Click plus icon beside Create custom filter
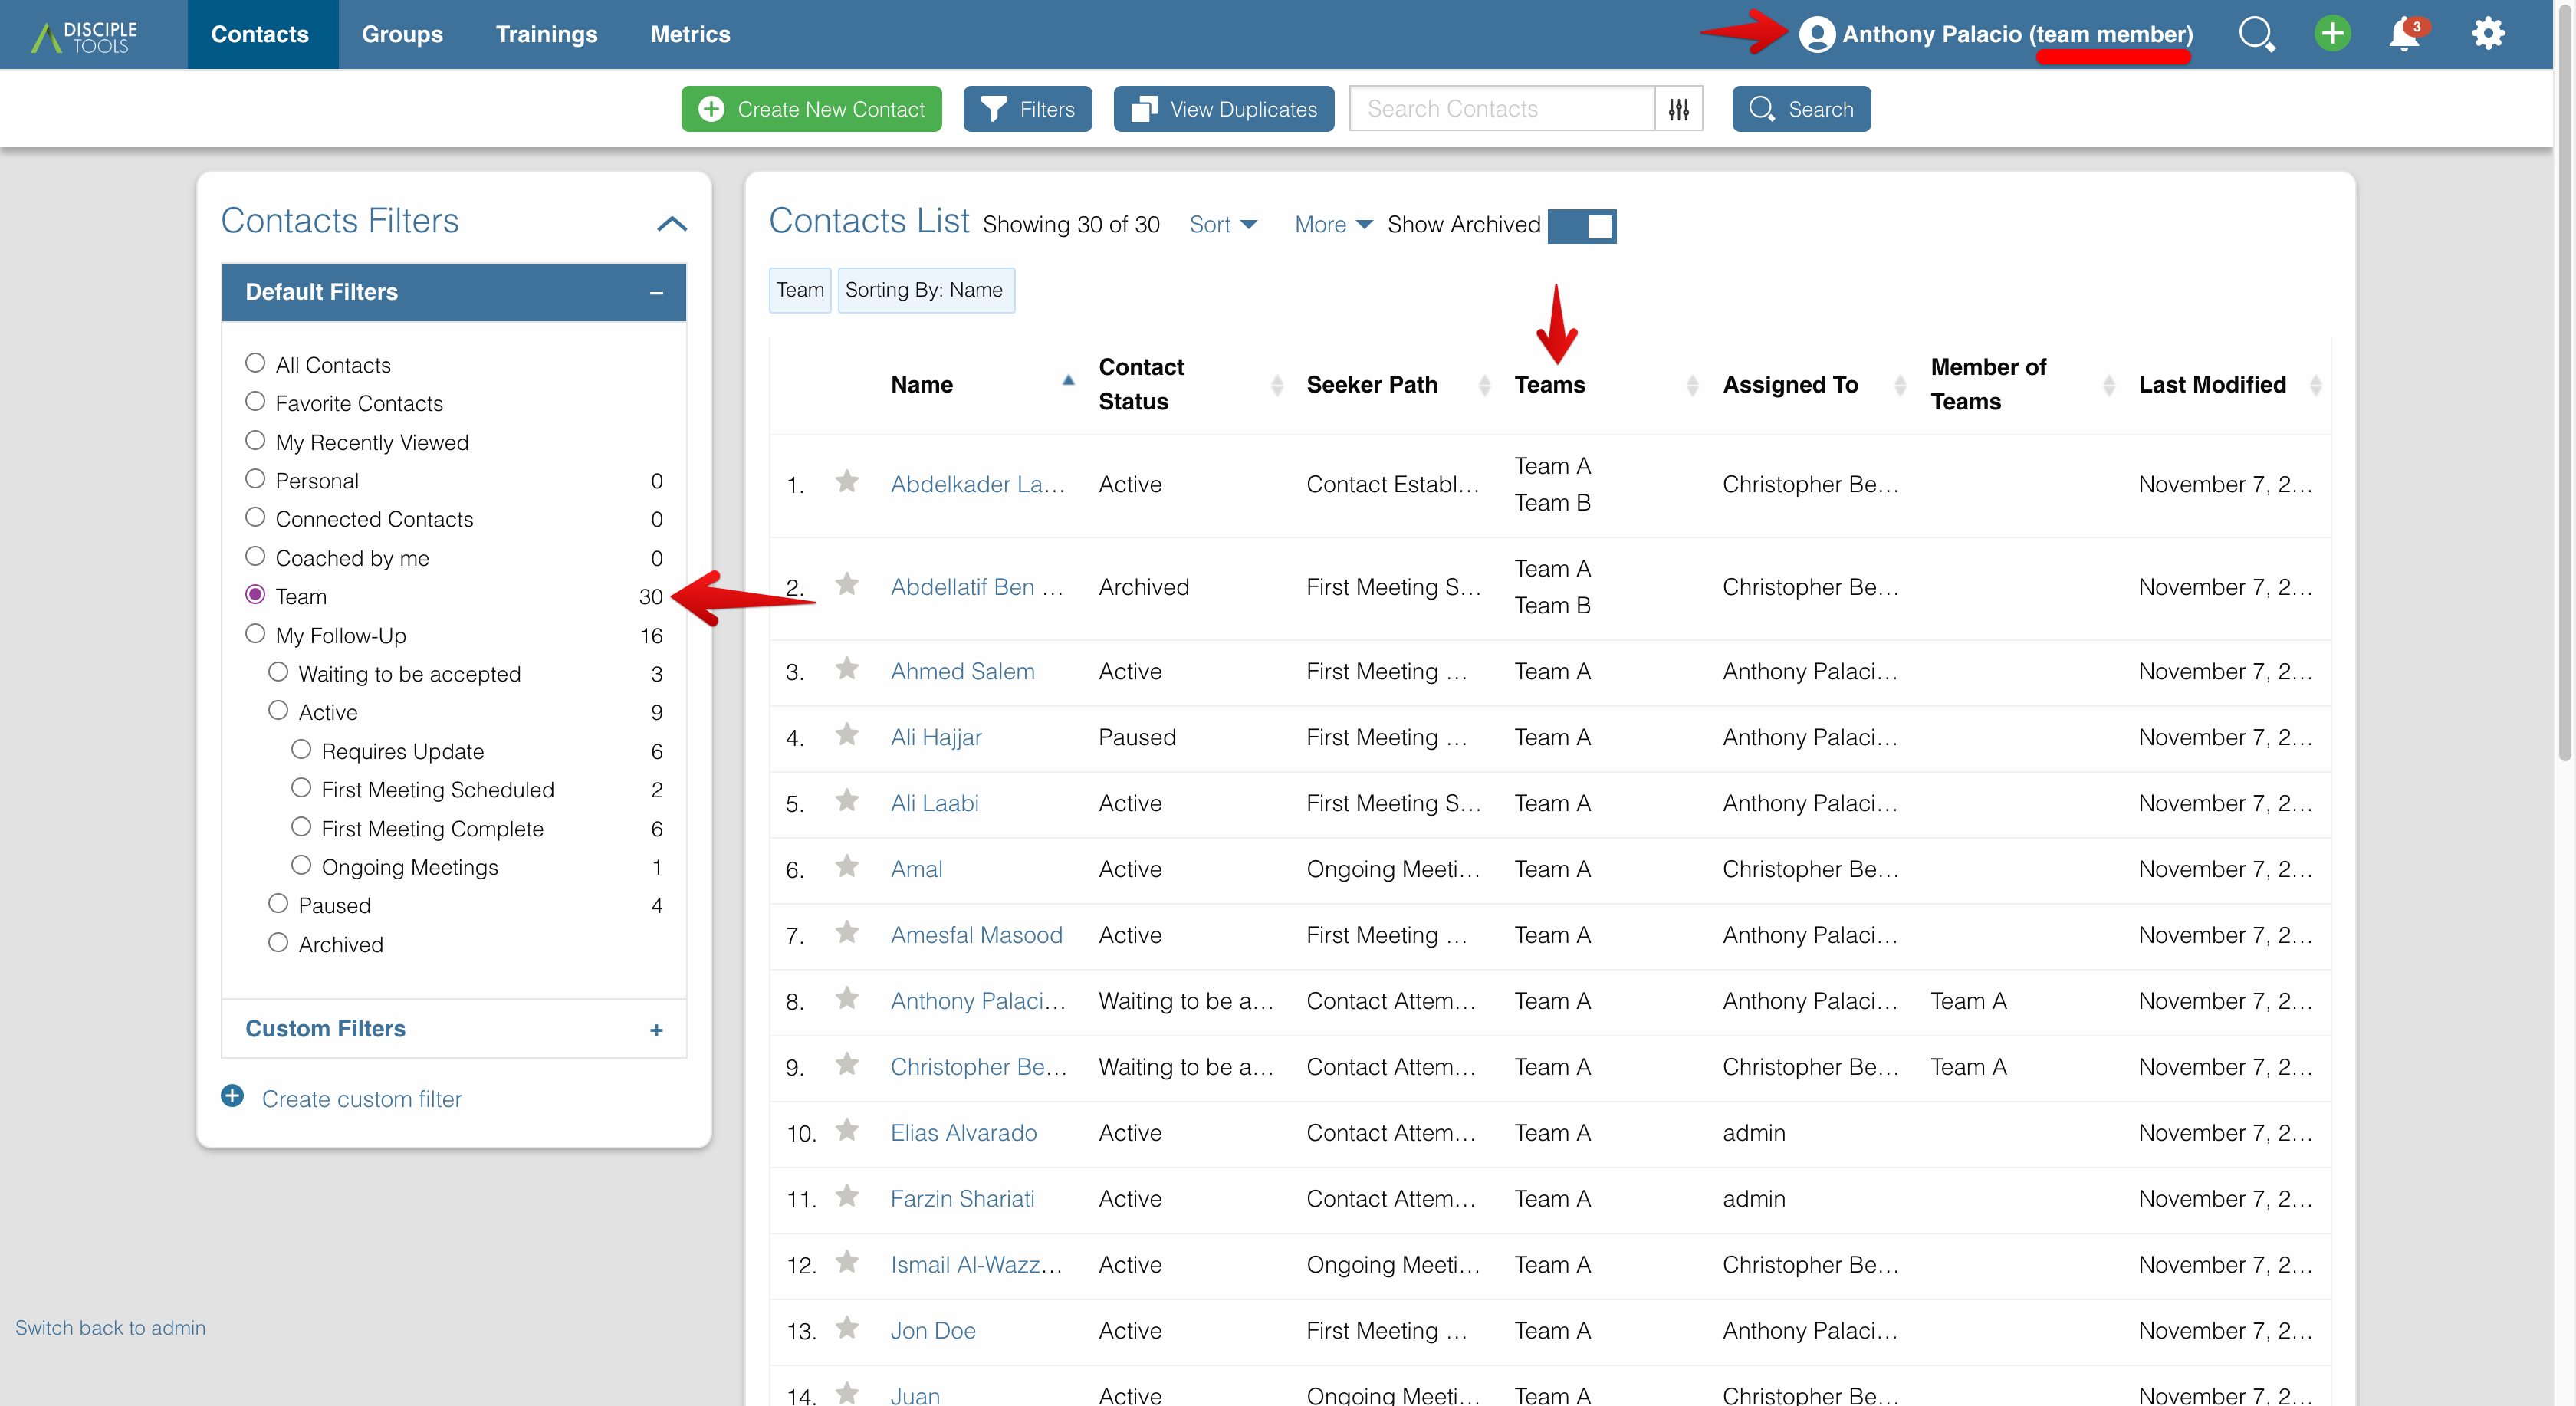 tap(232, 1097)
